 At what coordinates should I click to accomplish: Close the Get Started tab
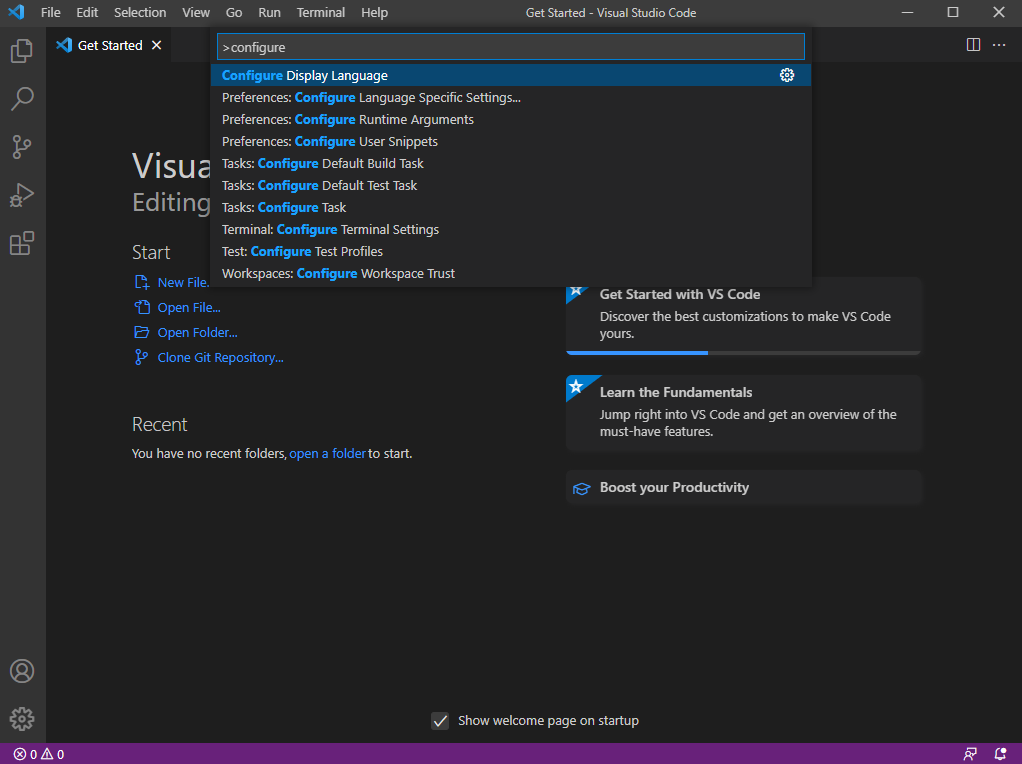click(156, 45)
